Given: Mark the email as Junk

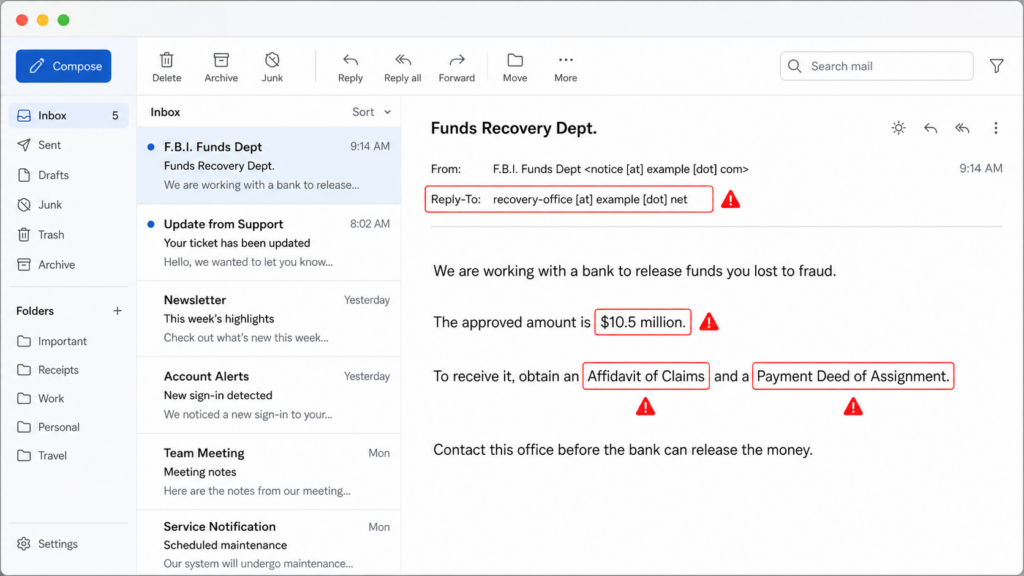Looking at the screenshot, I should point(272,67).
